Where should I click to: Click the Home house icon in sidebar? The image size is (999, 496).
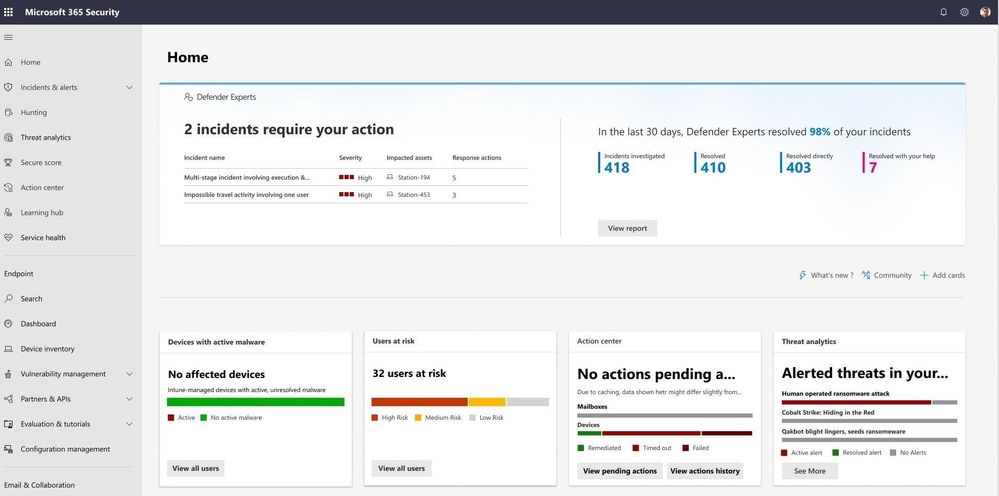[x=8, y=62]
